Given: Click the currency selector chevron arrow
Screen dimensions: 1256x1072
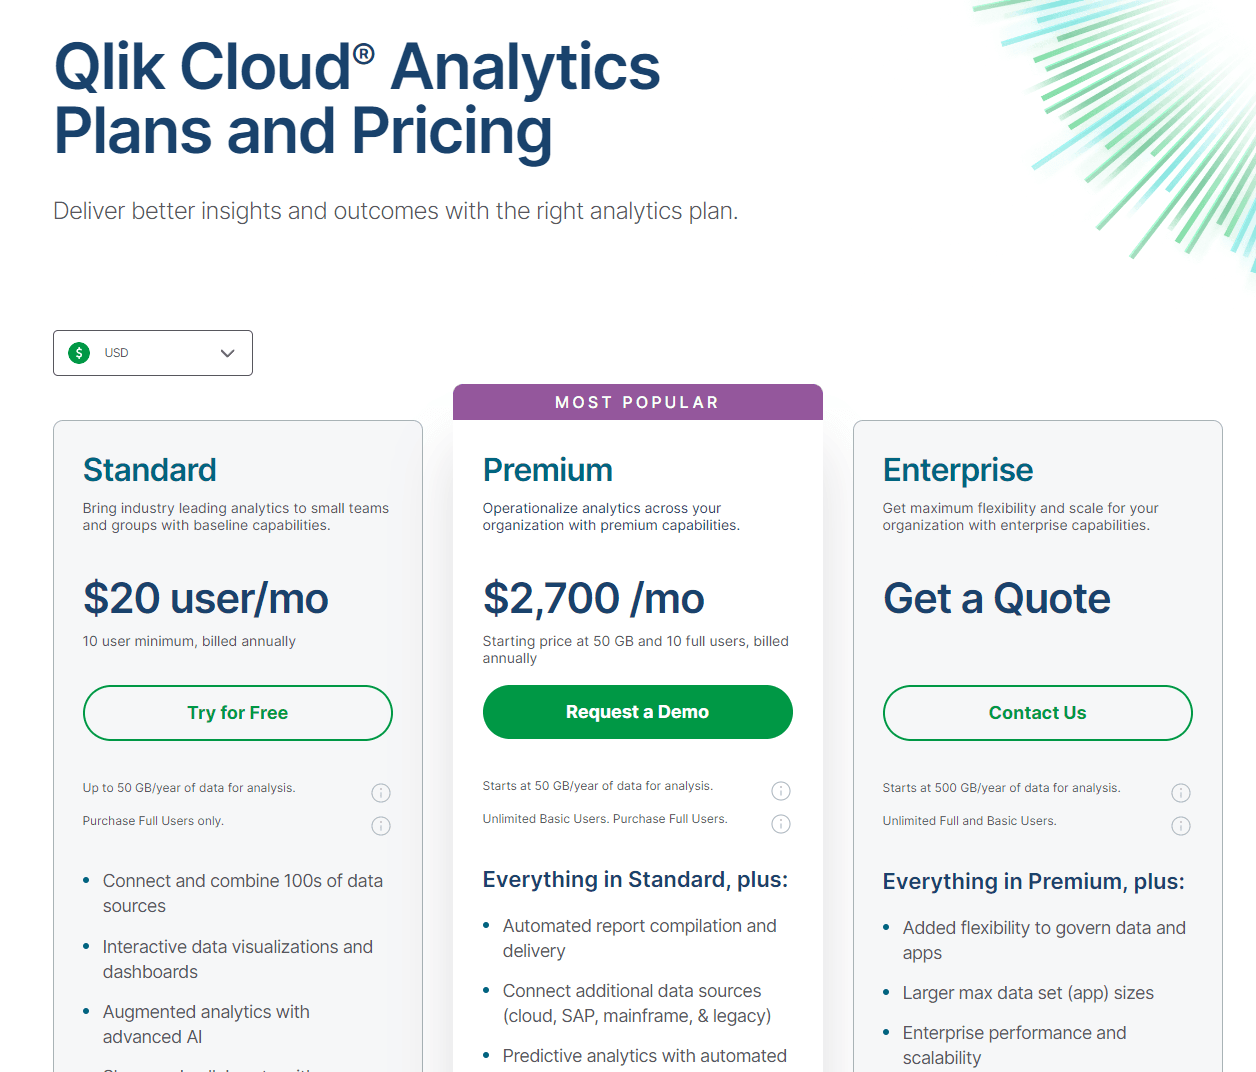Looking at the screenshot, I should [226, 352].
